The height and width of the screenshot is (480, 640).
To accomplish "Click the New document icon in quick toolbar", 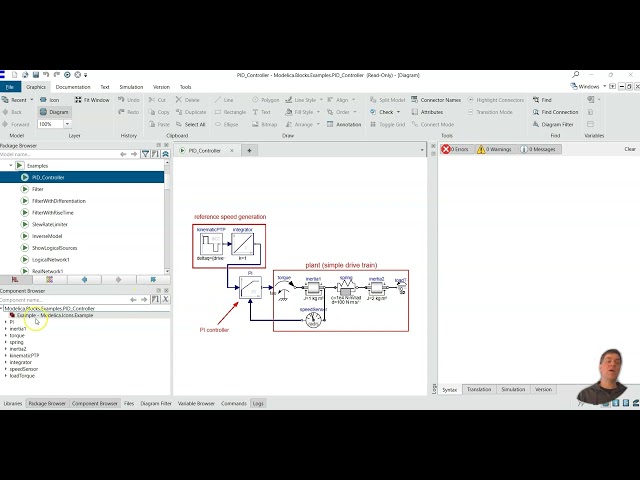I will pyautogui.click(x=15, y=75).
